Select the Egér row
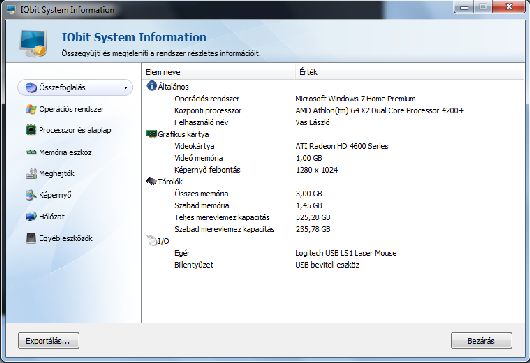530x363 pixels. pyautogui.click(x=333, y=253)
